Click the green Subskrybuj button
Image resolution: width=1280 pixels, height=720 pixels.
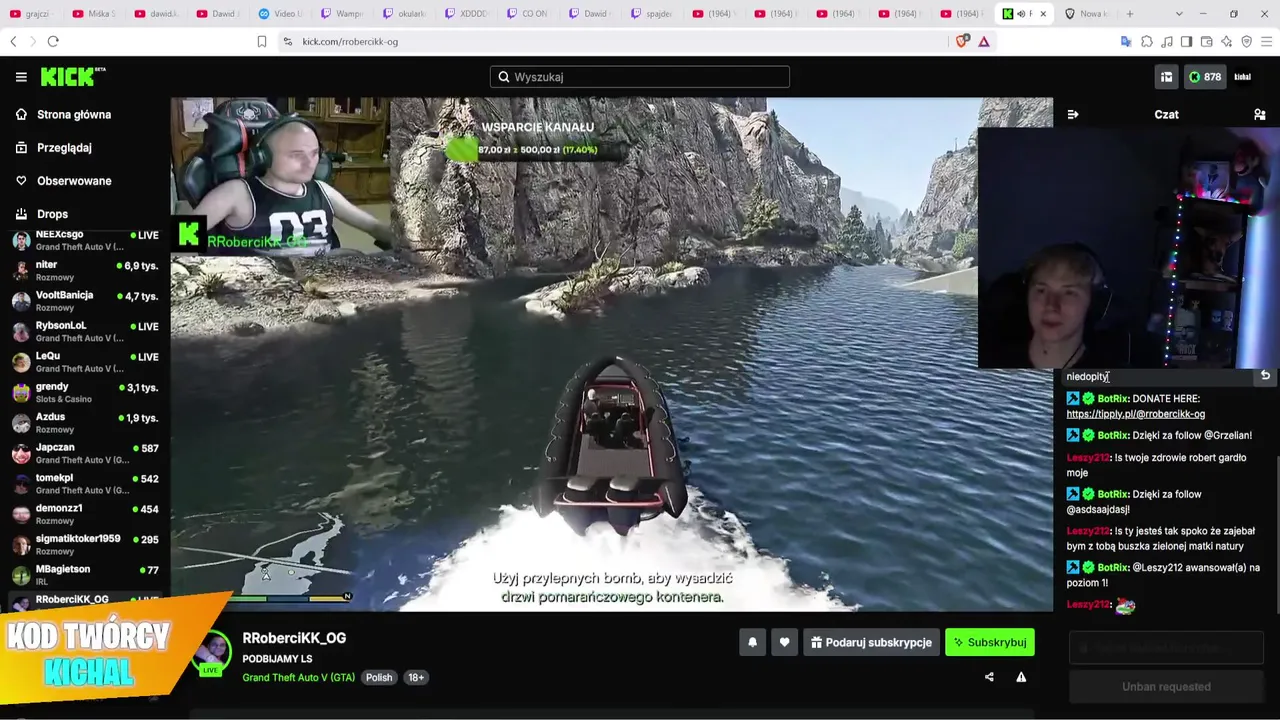coord(990,642)
